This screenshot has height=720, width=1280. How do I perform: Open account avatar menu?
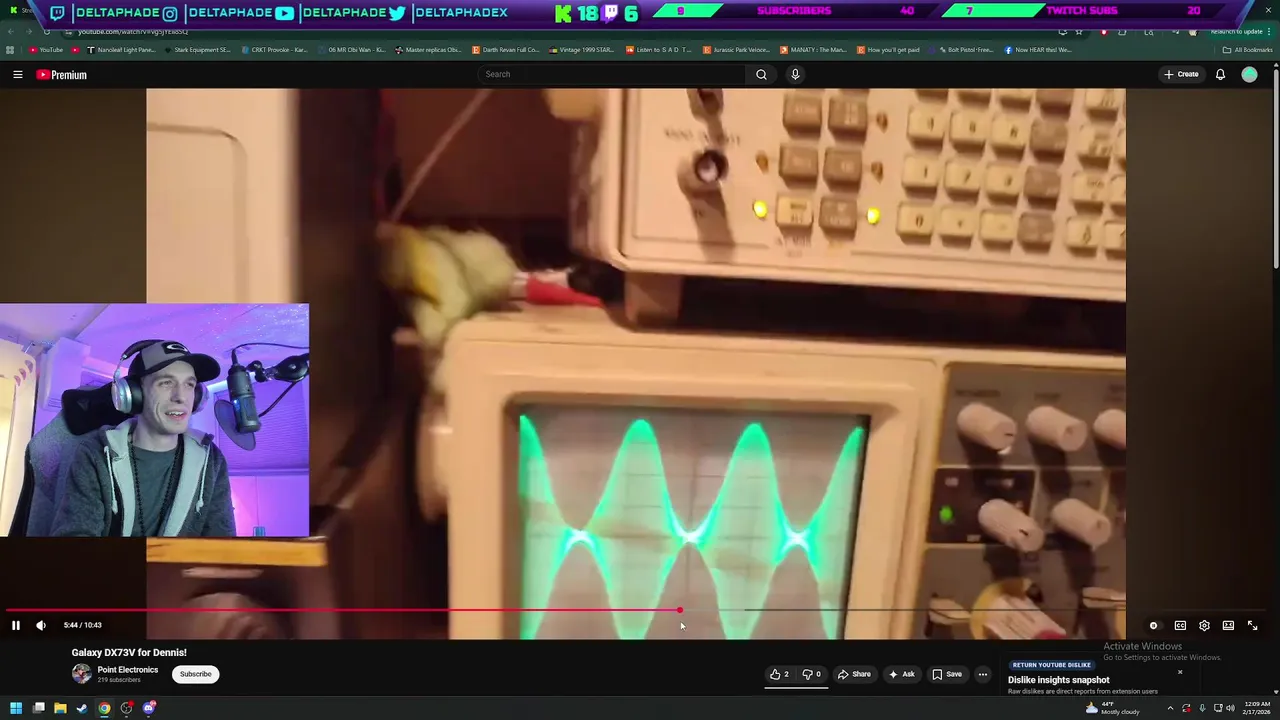coord(1249,74)
